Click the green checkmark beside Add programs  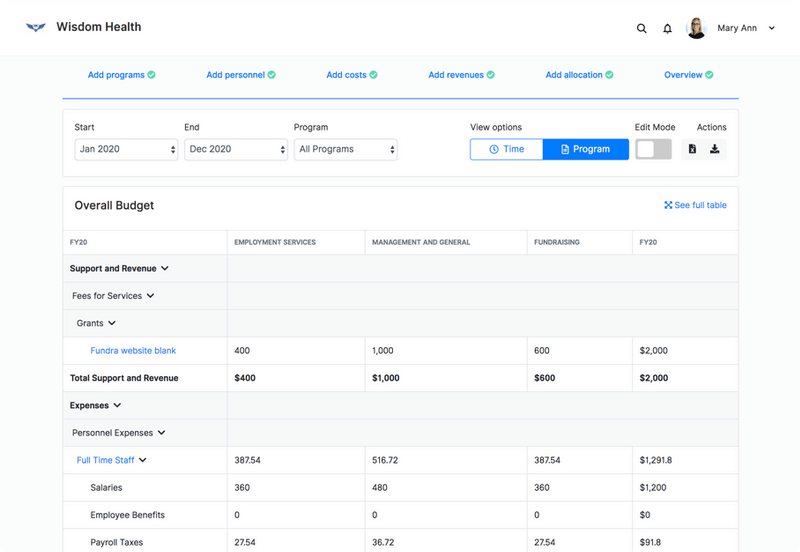[x=152, y=75]
